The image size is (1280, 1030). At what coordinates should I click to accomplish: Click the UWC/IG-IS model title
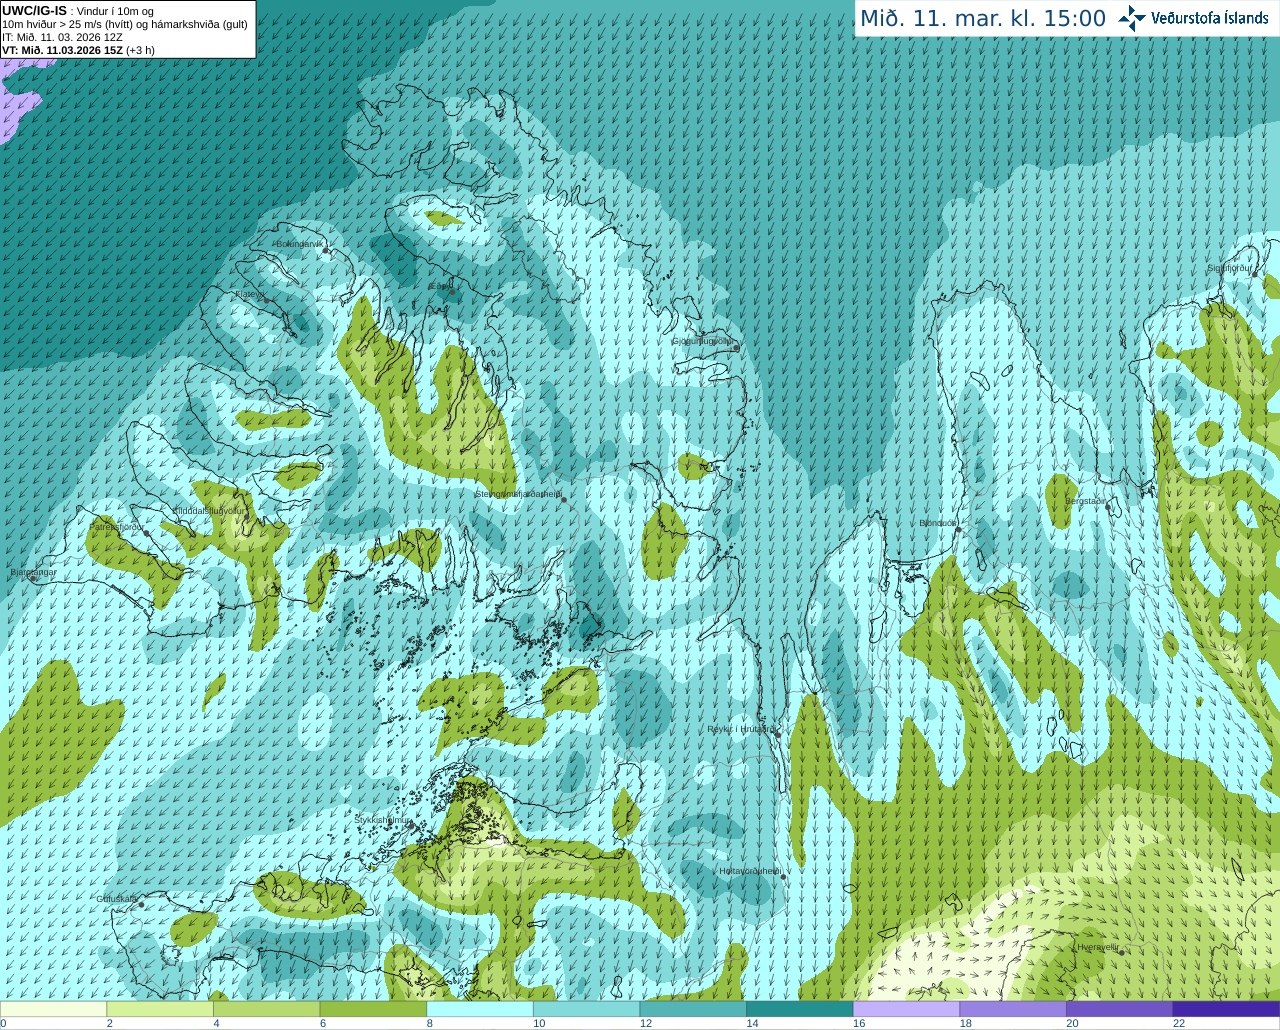click(x=34, y=11)
